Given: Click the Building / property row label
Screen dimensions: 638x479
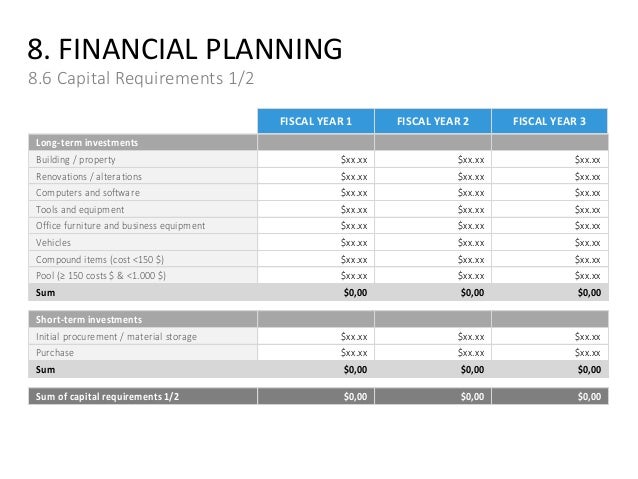Looking at the screenshot, I should coord(76,160).
